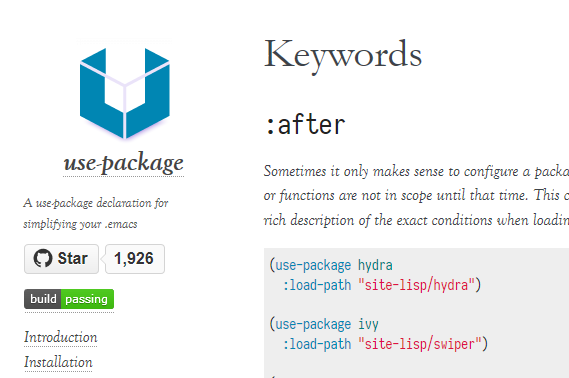Click the :after keyword heading
569x378 pixels.
coord(305,125)
